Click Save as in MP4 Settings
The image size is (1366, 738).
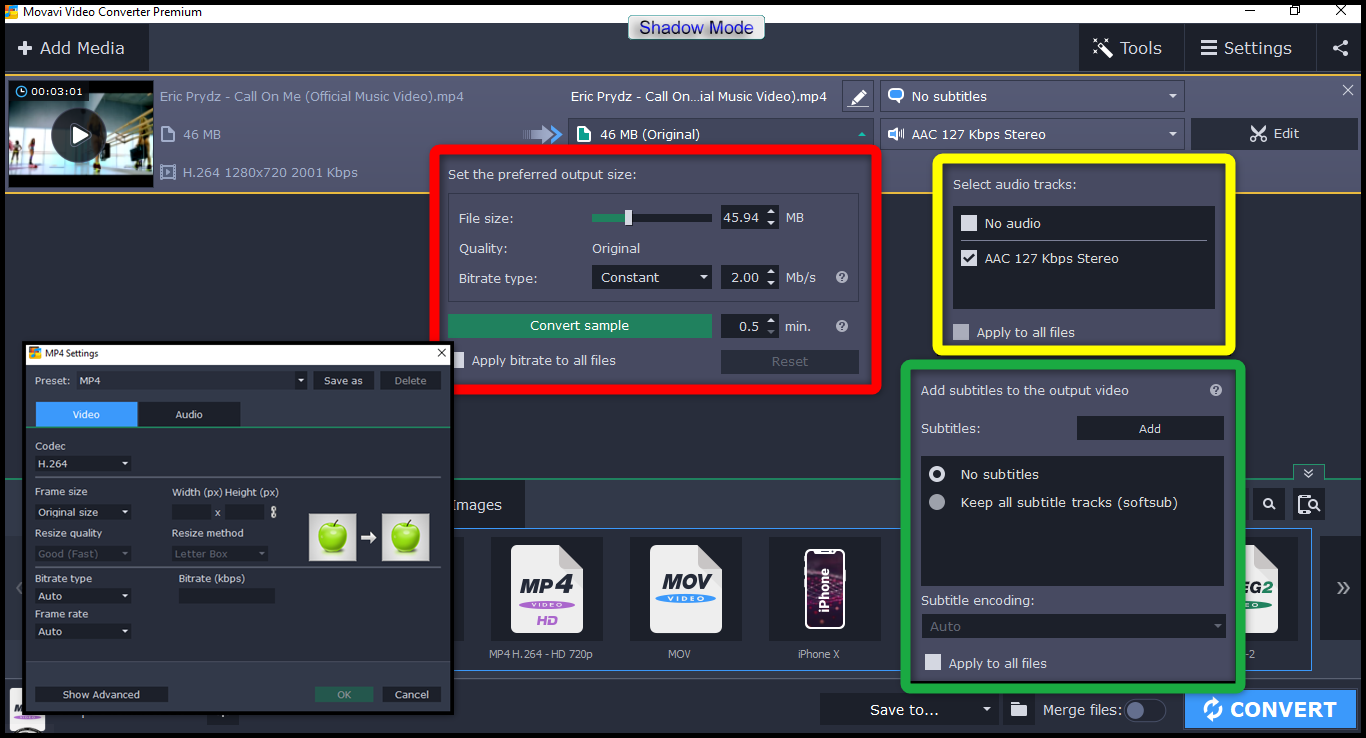pos(343,380)
